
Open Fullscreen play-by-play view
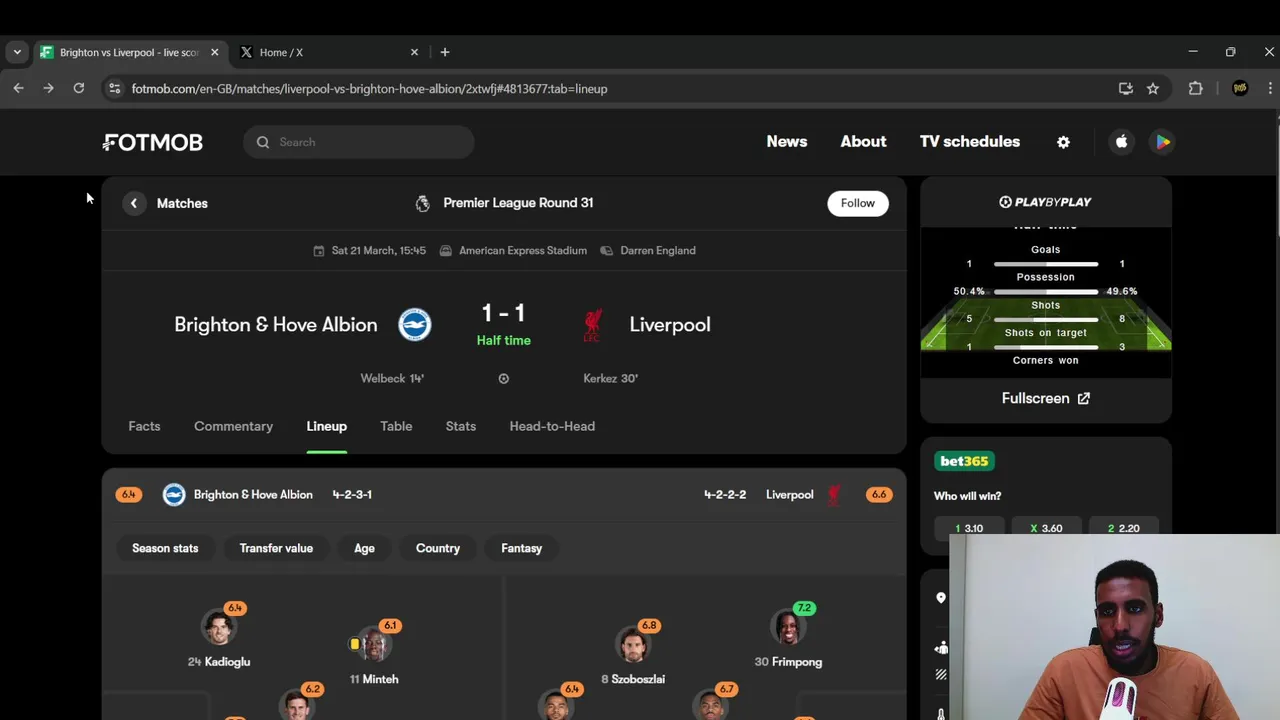[1046, 398]
